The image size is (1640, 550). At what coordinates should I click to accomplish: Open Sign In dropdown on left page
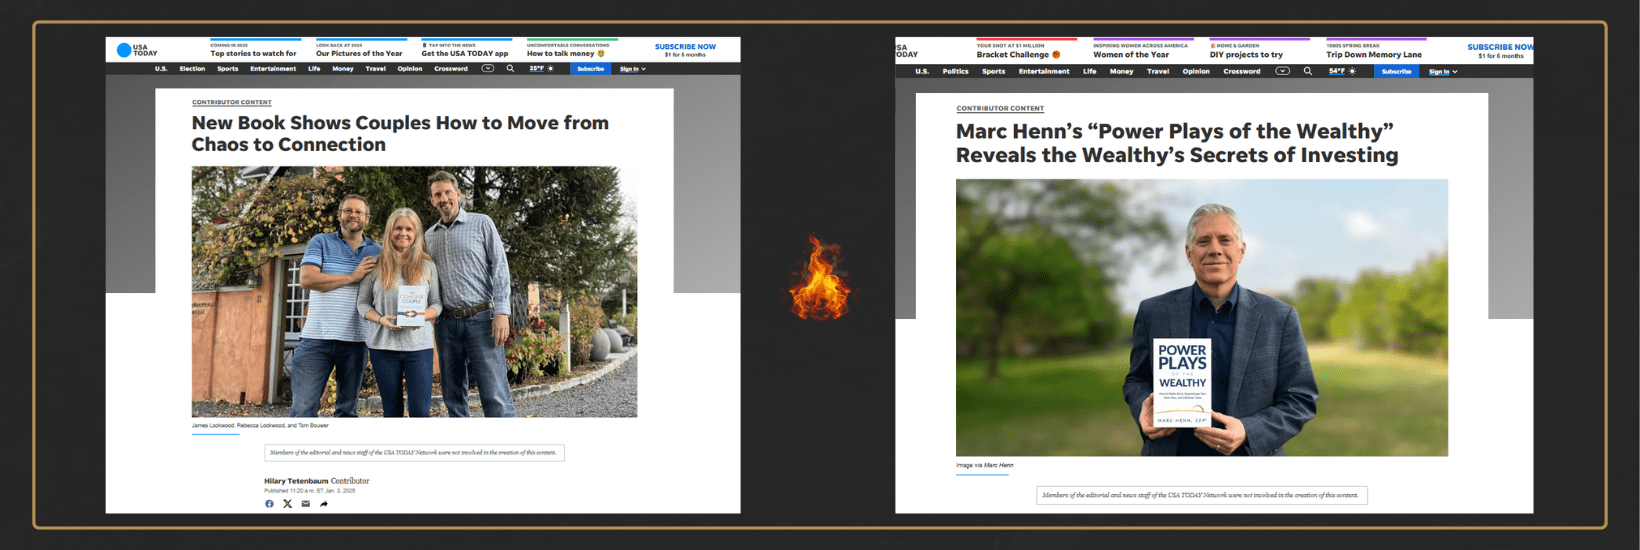632,69
